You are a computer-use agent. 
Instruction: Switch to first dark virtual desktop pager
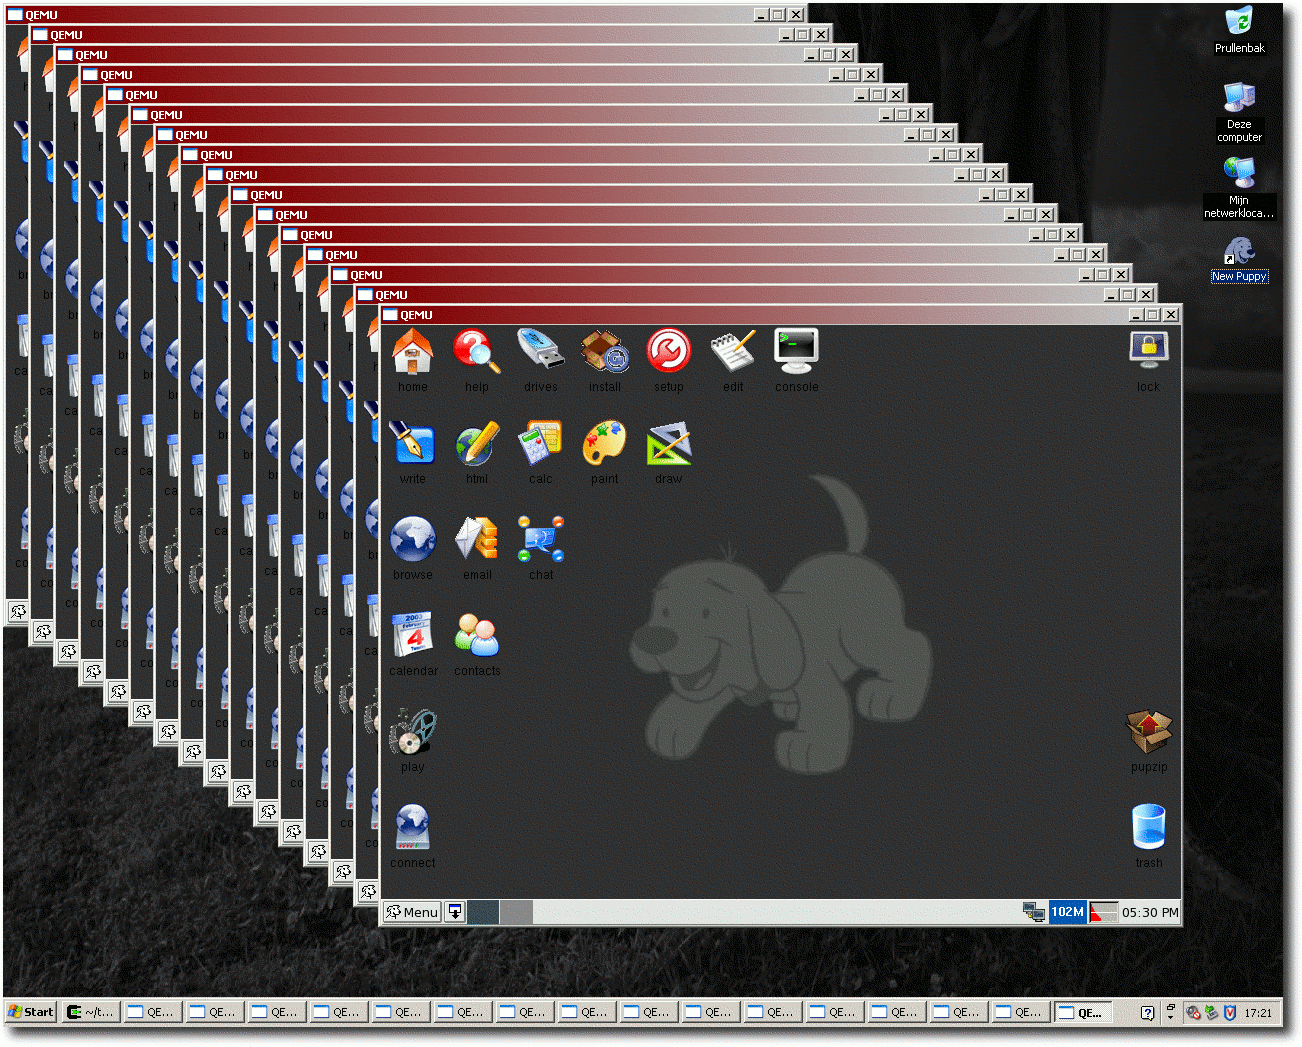click(483, 912)
